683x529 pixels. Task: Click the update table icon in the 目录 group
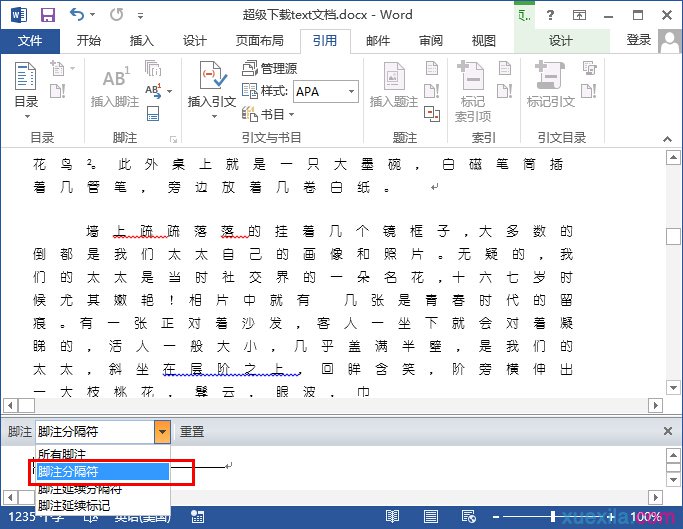click(x=57, y=91)
